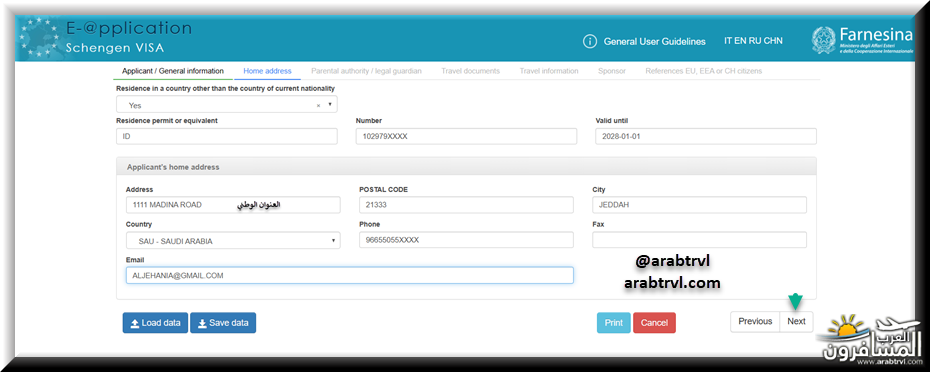Click the Valid until date field
This screenshot has width=930, height=372.
pyautogui.click(x=706, y=136)
